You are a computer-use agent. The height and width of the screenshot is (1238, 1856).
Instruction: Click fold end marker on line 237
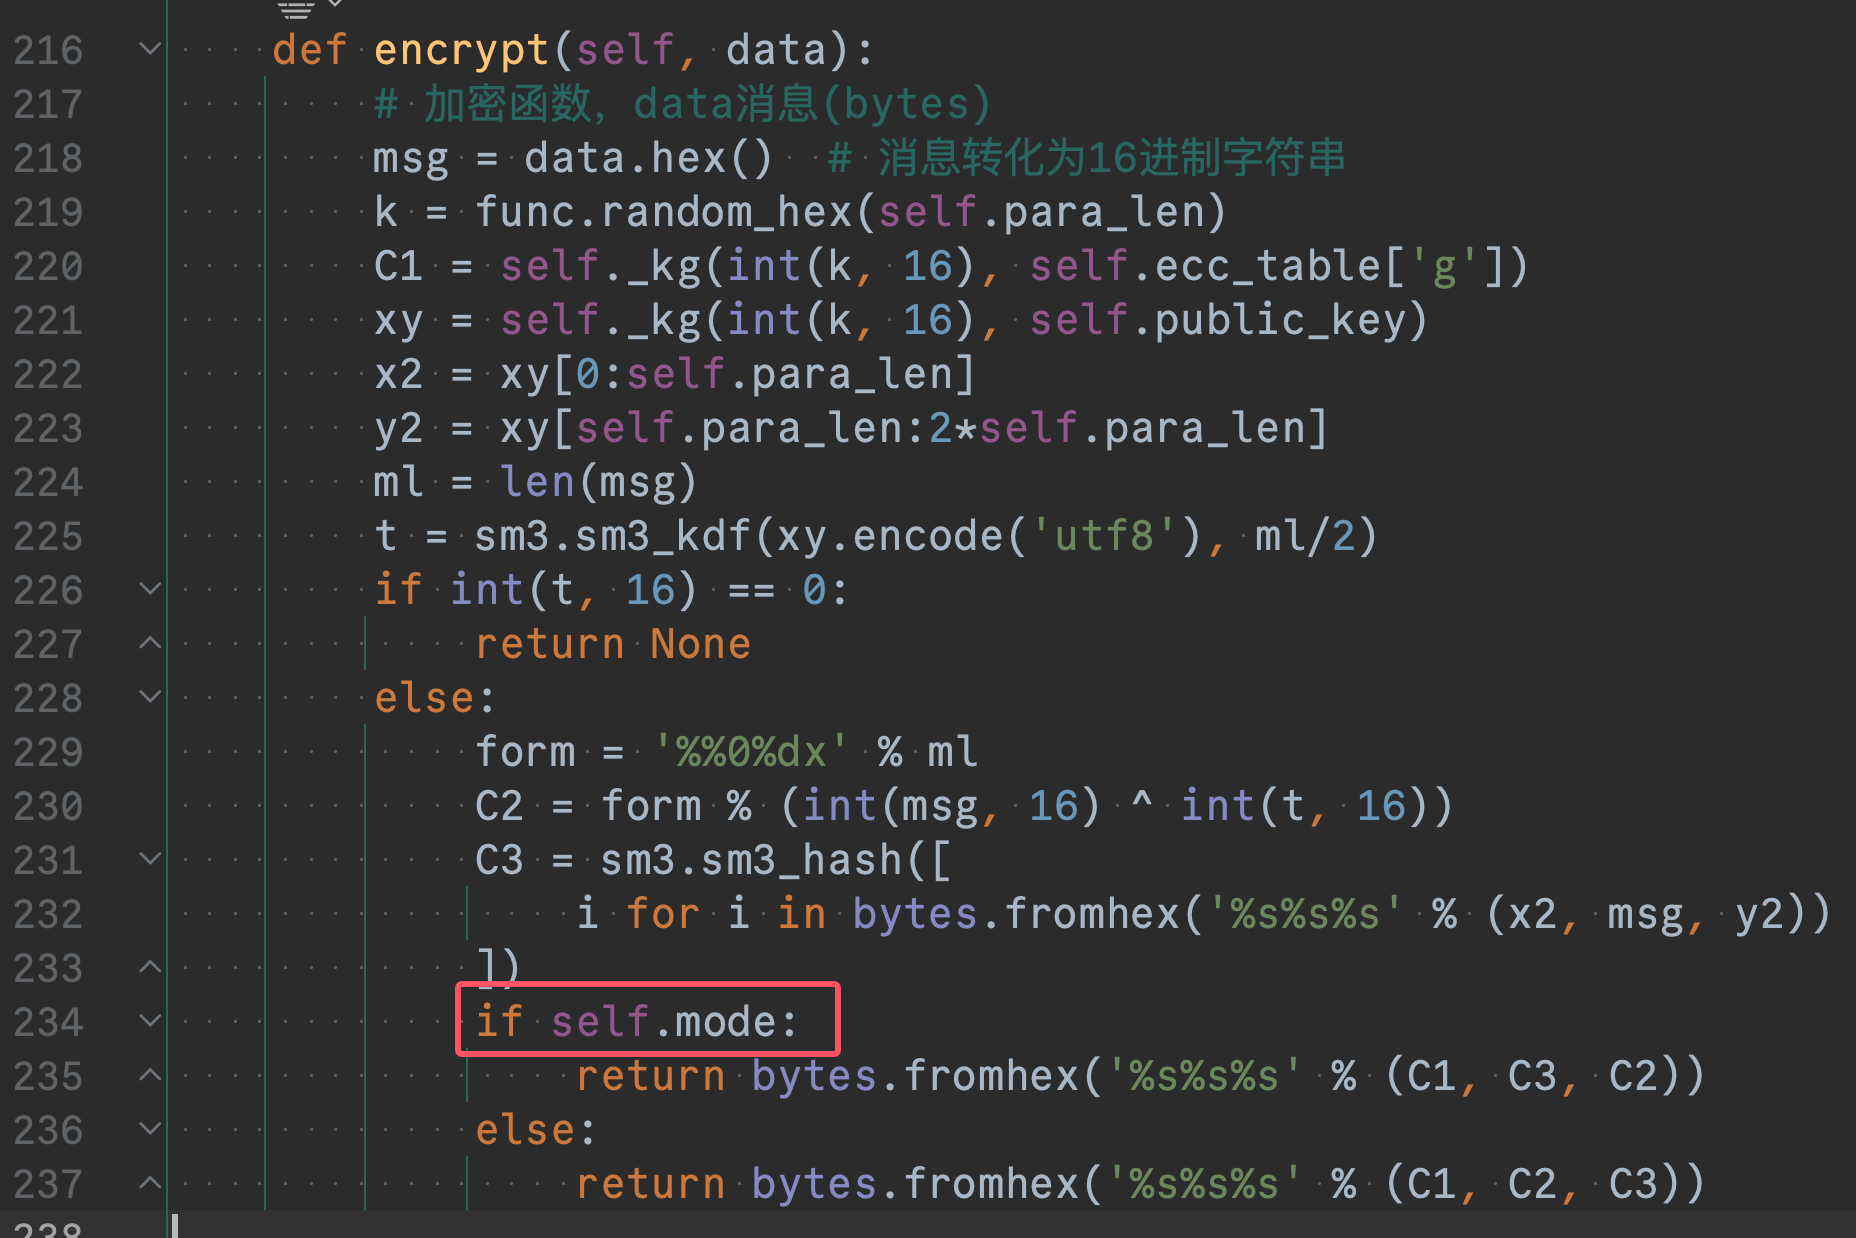[150, 1182]
